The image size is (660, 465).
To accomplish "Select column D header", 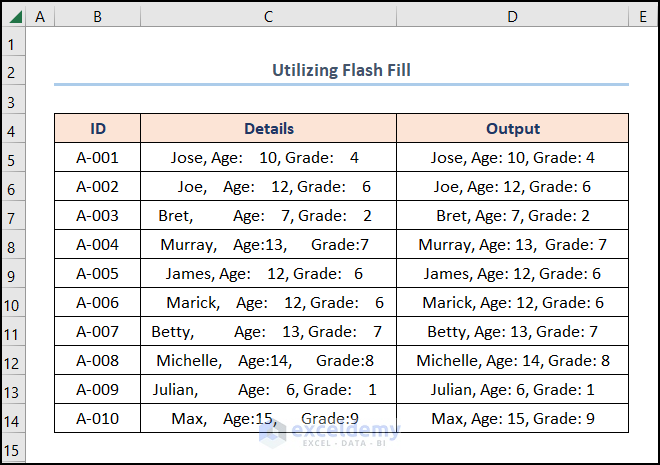I will pos(512,16).
